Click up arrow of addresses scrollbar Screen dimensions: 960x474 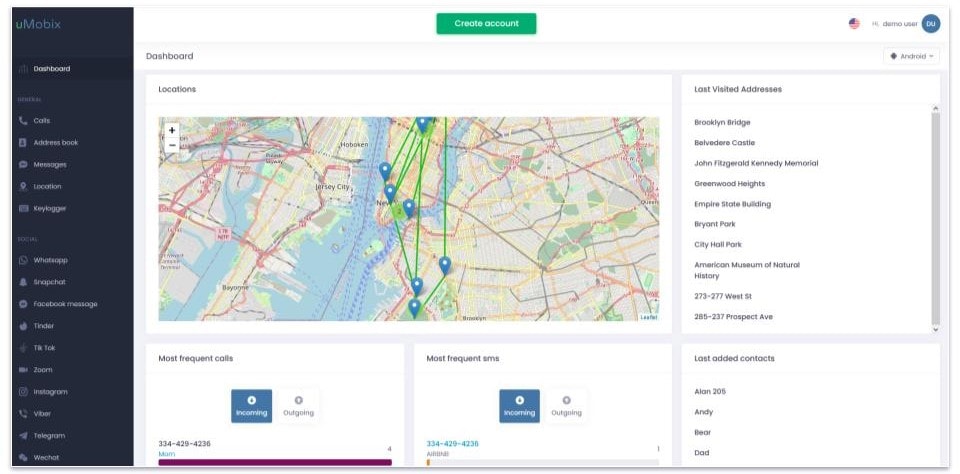935,108
